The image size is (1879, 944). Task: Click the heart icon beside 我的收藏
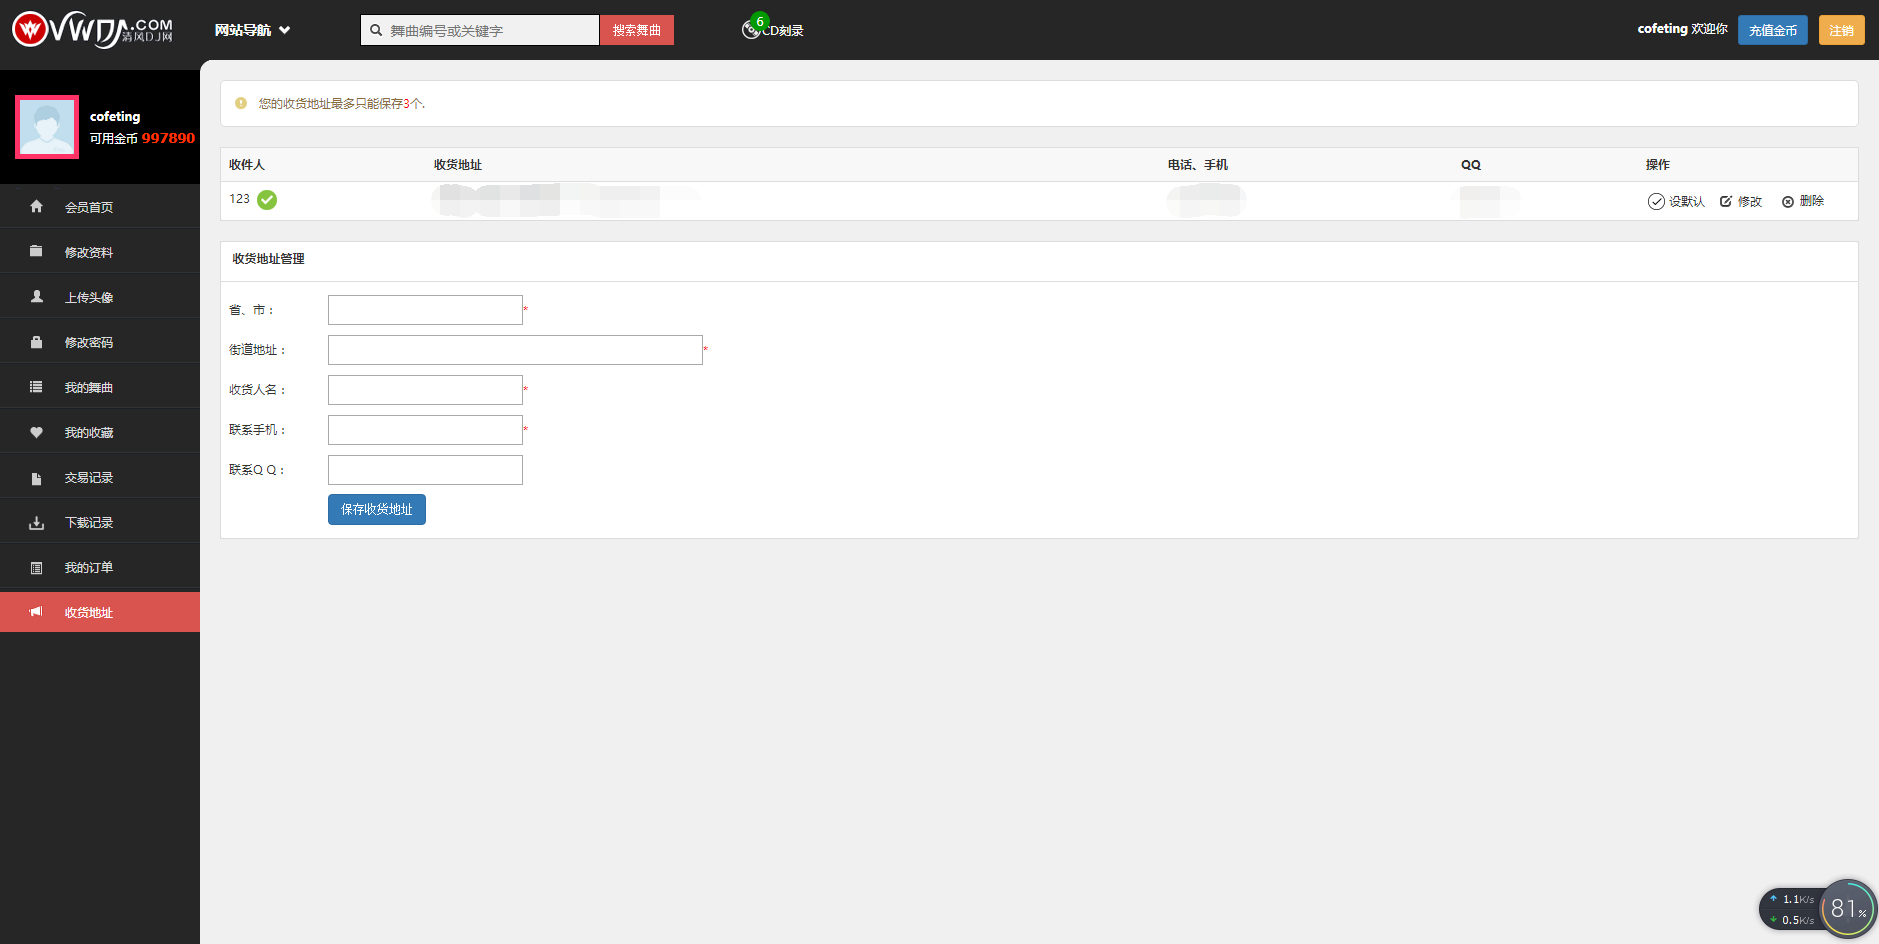click(36, 432)
